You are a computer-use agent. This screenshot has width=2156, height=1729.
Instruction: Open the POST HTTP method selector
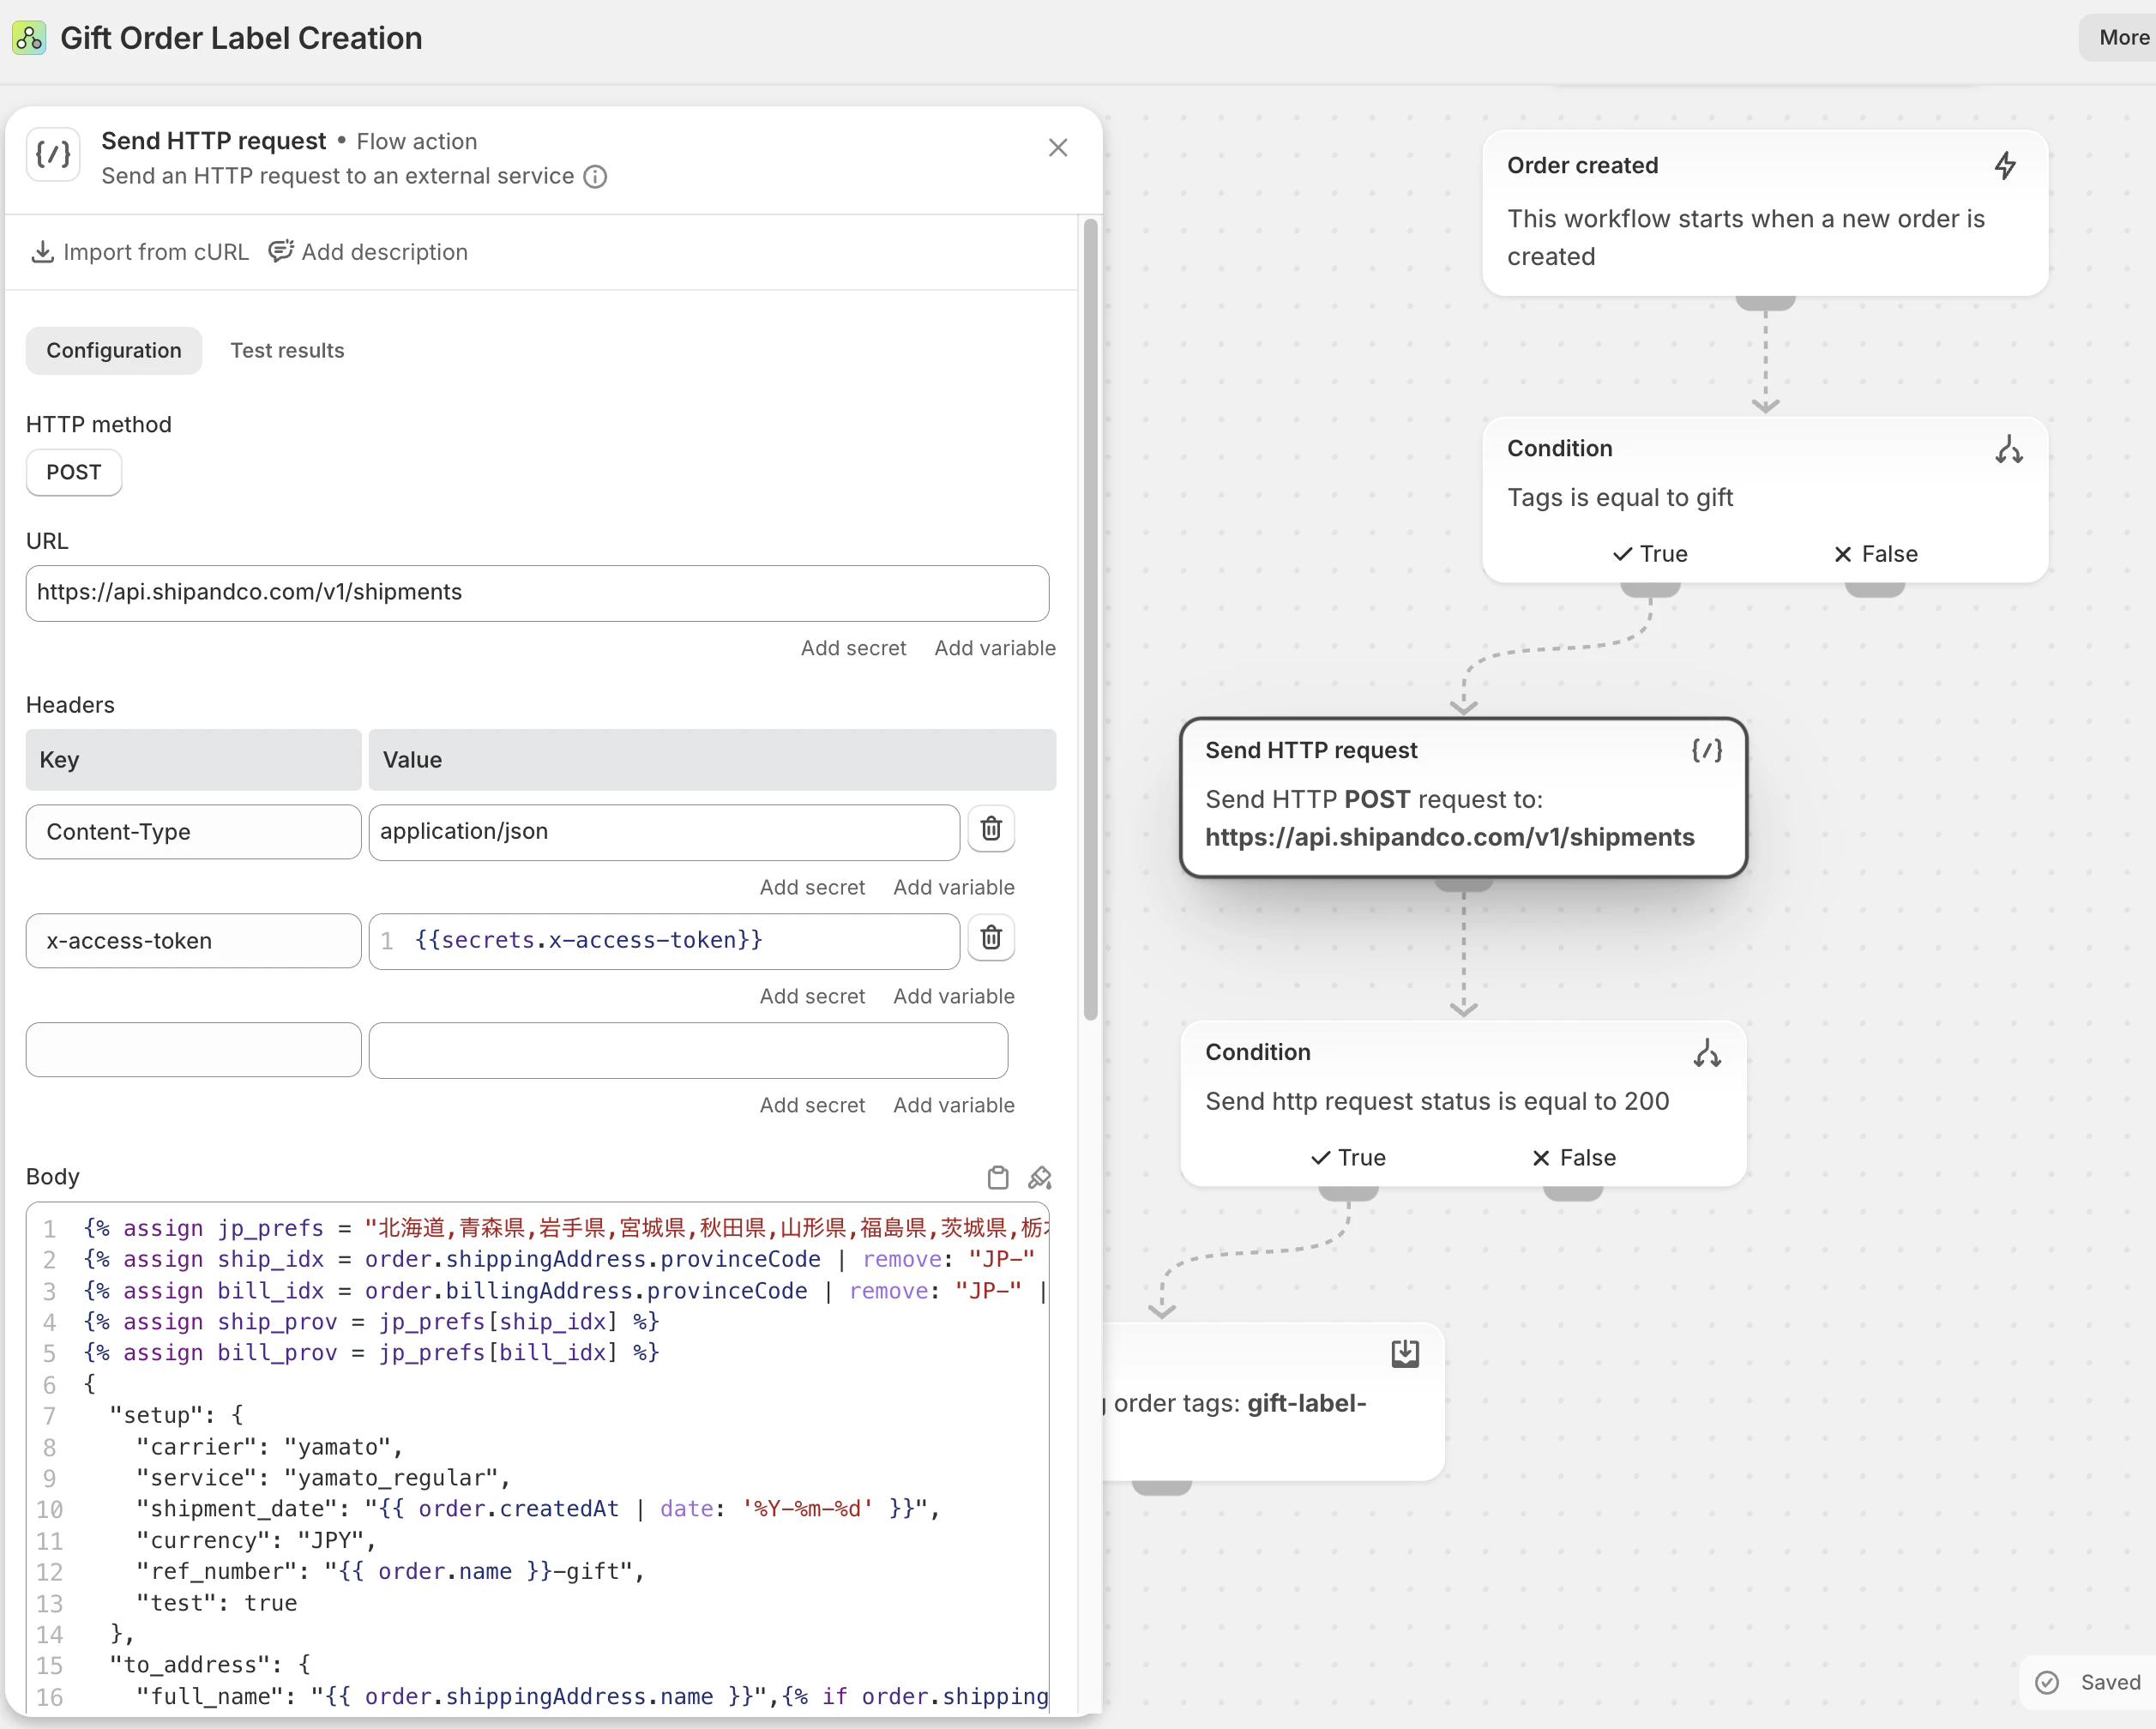click(74, 472)
